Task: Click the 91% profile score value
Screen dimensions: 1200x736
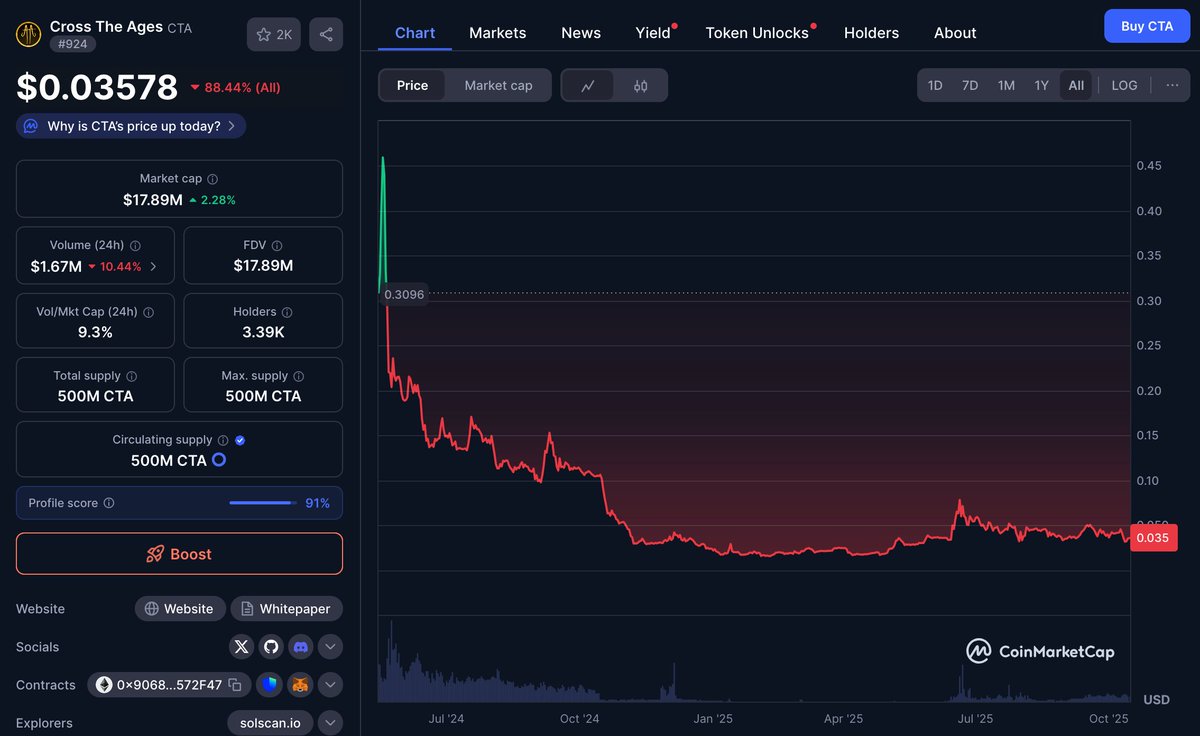Action: pos(317,503)
